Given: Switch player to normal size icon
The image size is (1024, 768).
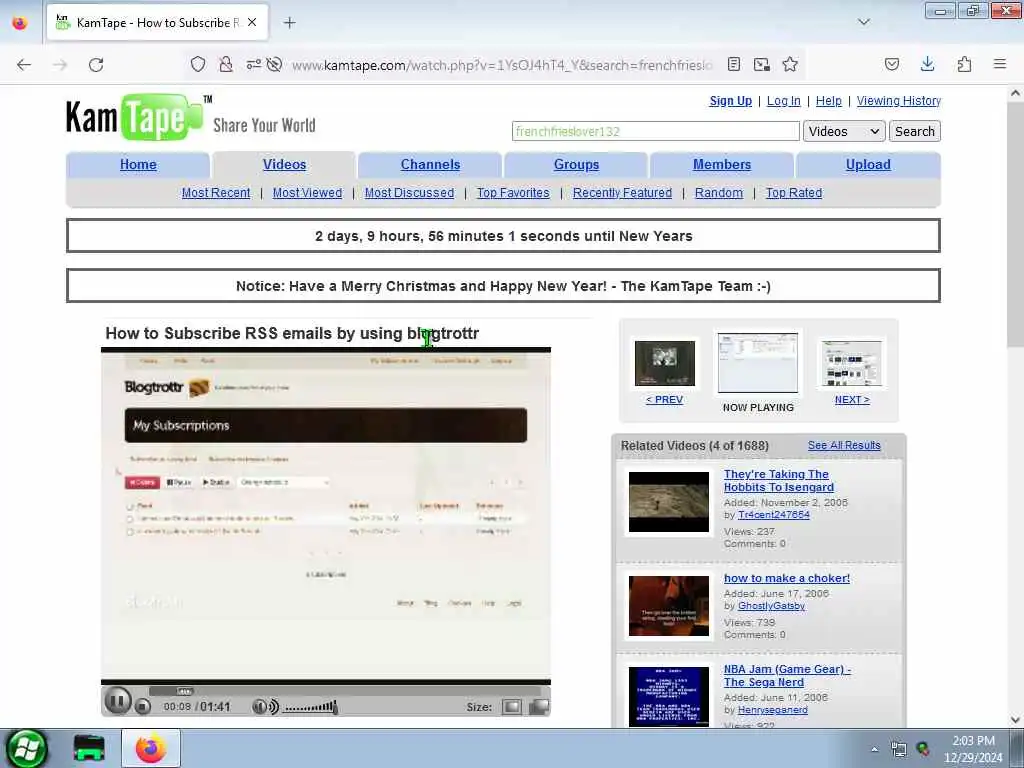Looking at the screenshot, I should pos(512,707).
